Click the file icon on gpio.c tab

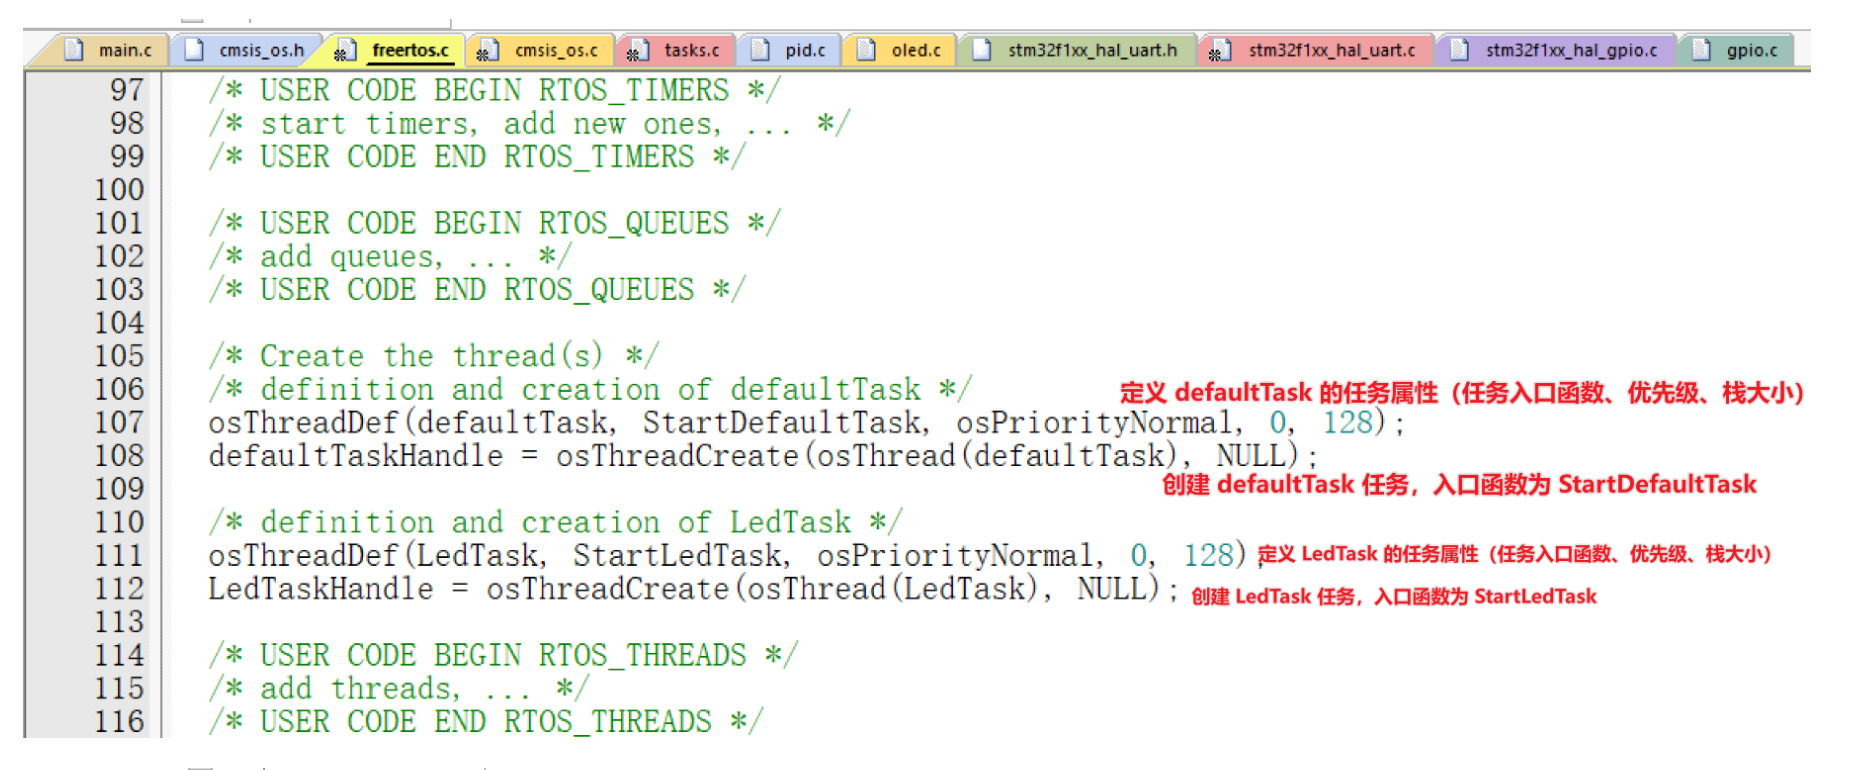(x=1701, y=49)
